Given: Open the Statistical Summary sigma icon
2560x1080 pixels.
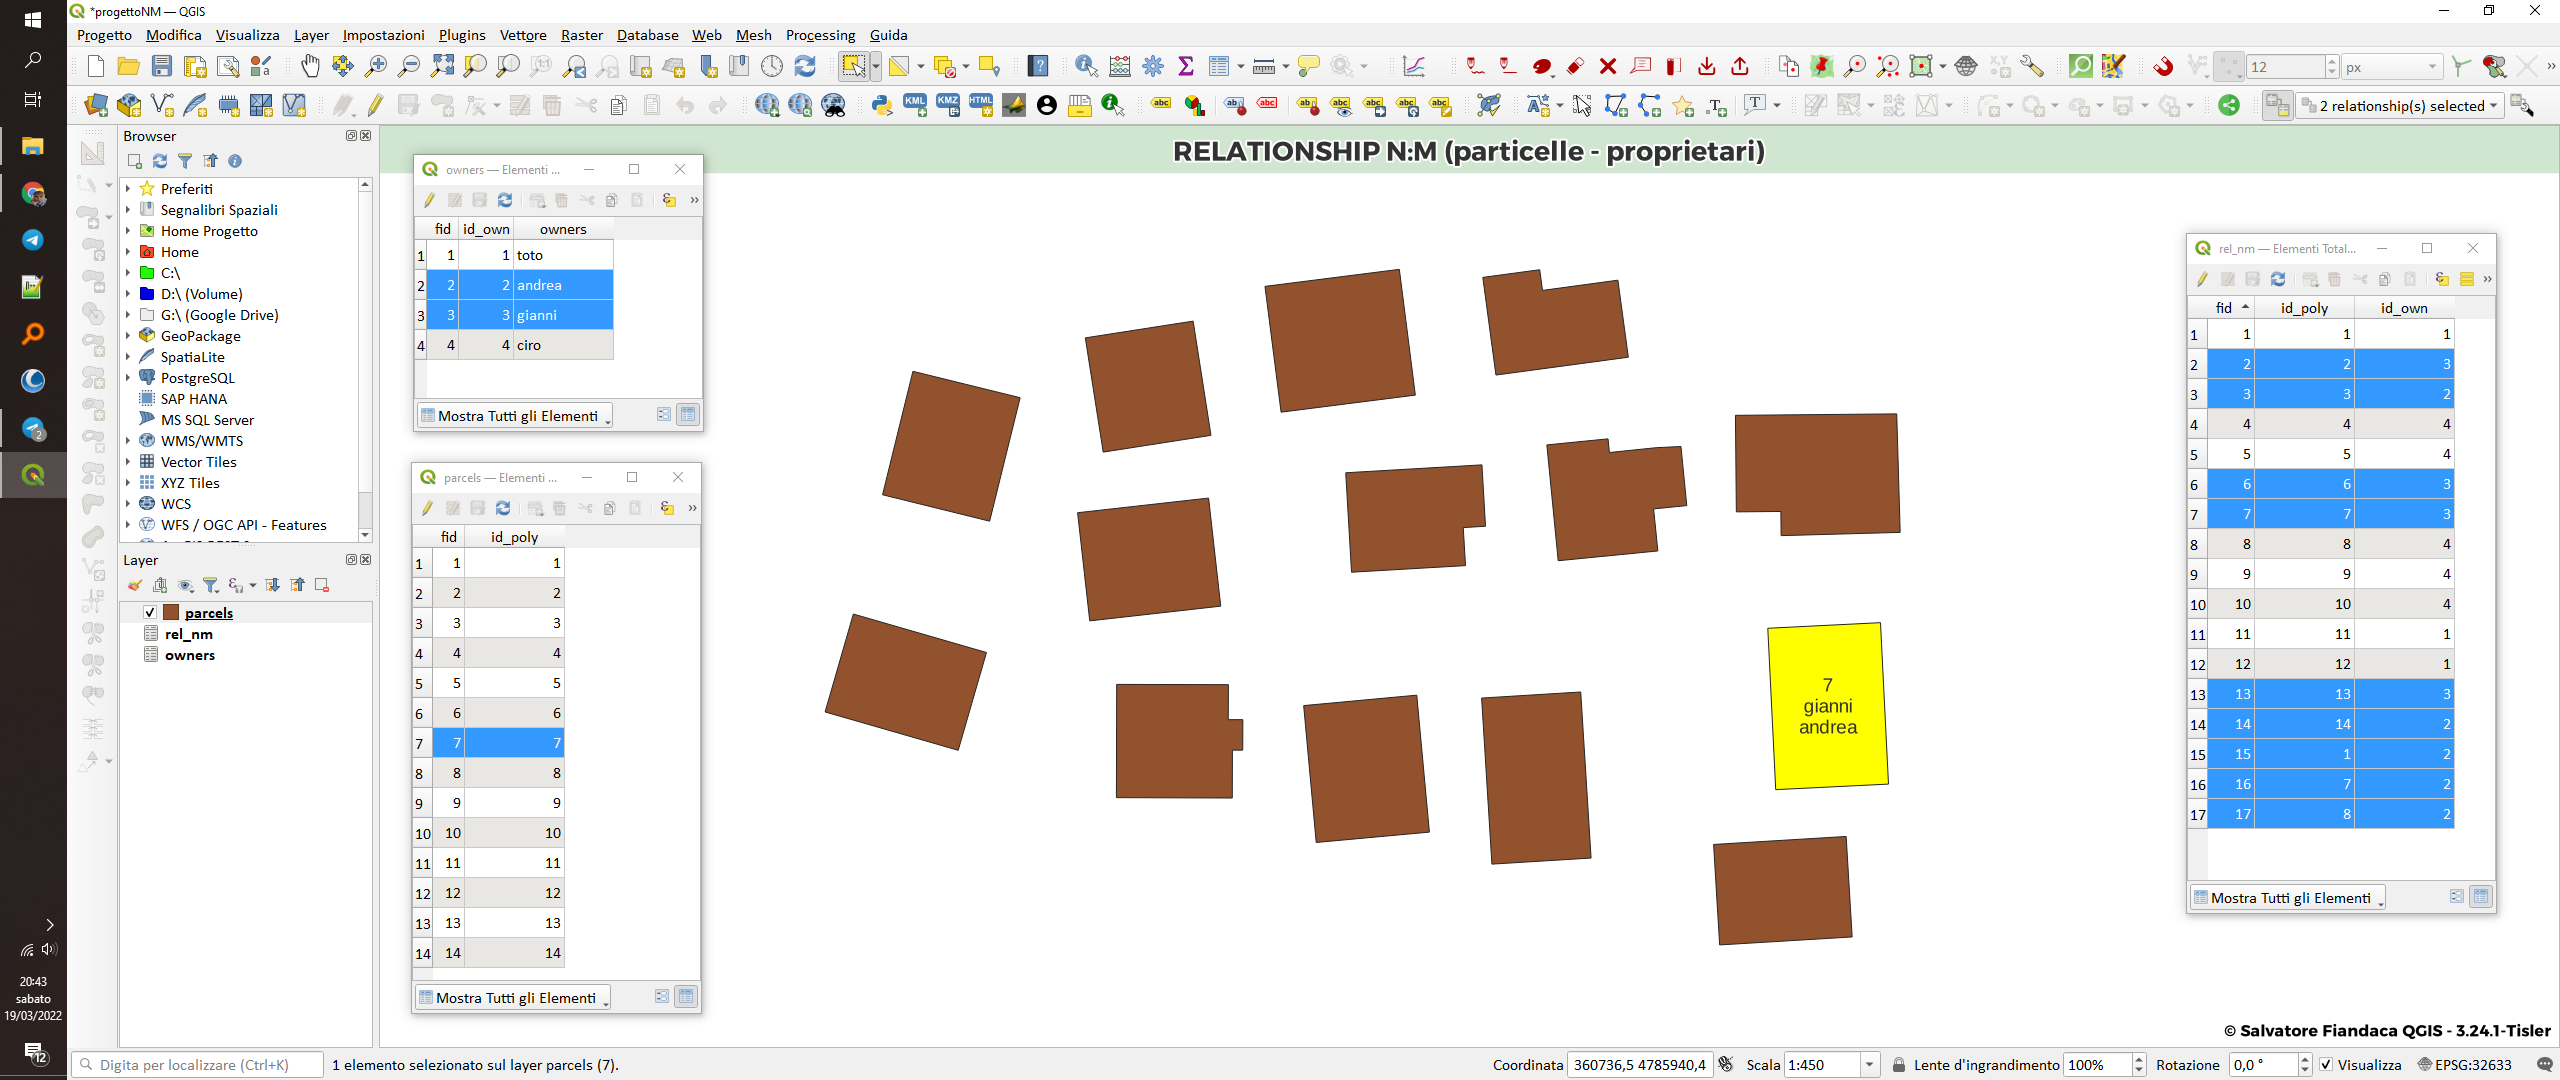Looking at the screenshot, I should 1186,66.
